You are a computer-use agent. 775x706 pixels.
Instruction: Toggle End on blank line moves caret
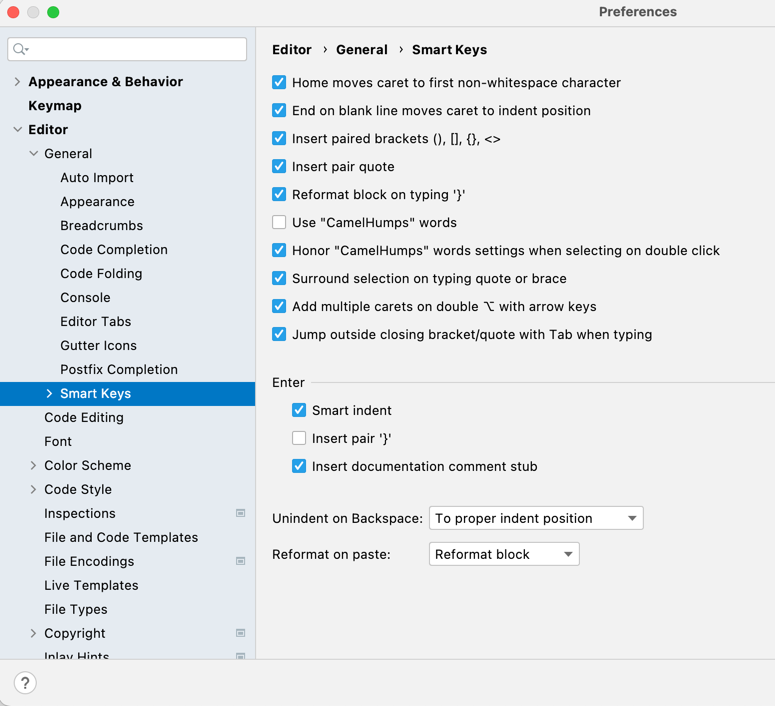[279, 110]
